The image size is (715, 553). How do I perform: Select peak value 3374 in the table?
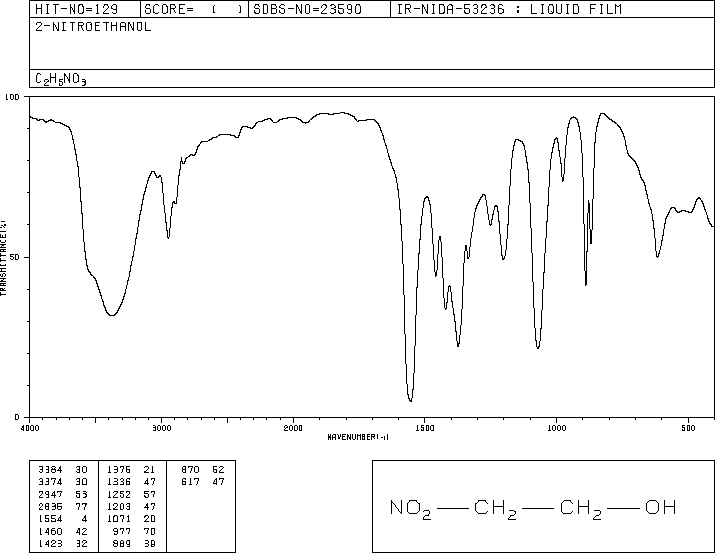pos(49,482)
